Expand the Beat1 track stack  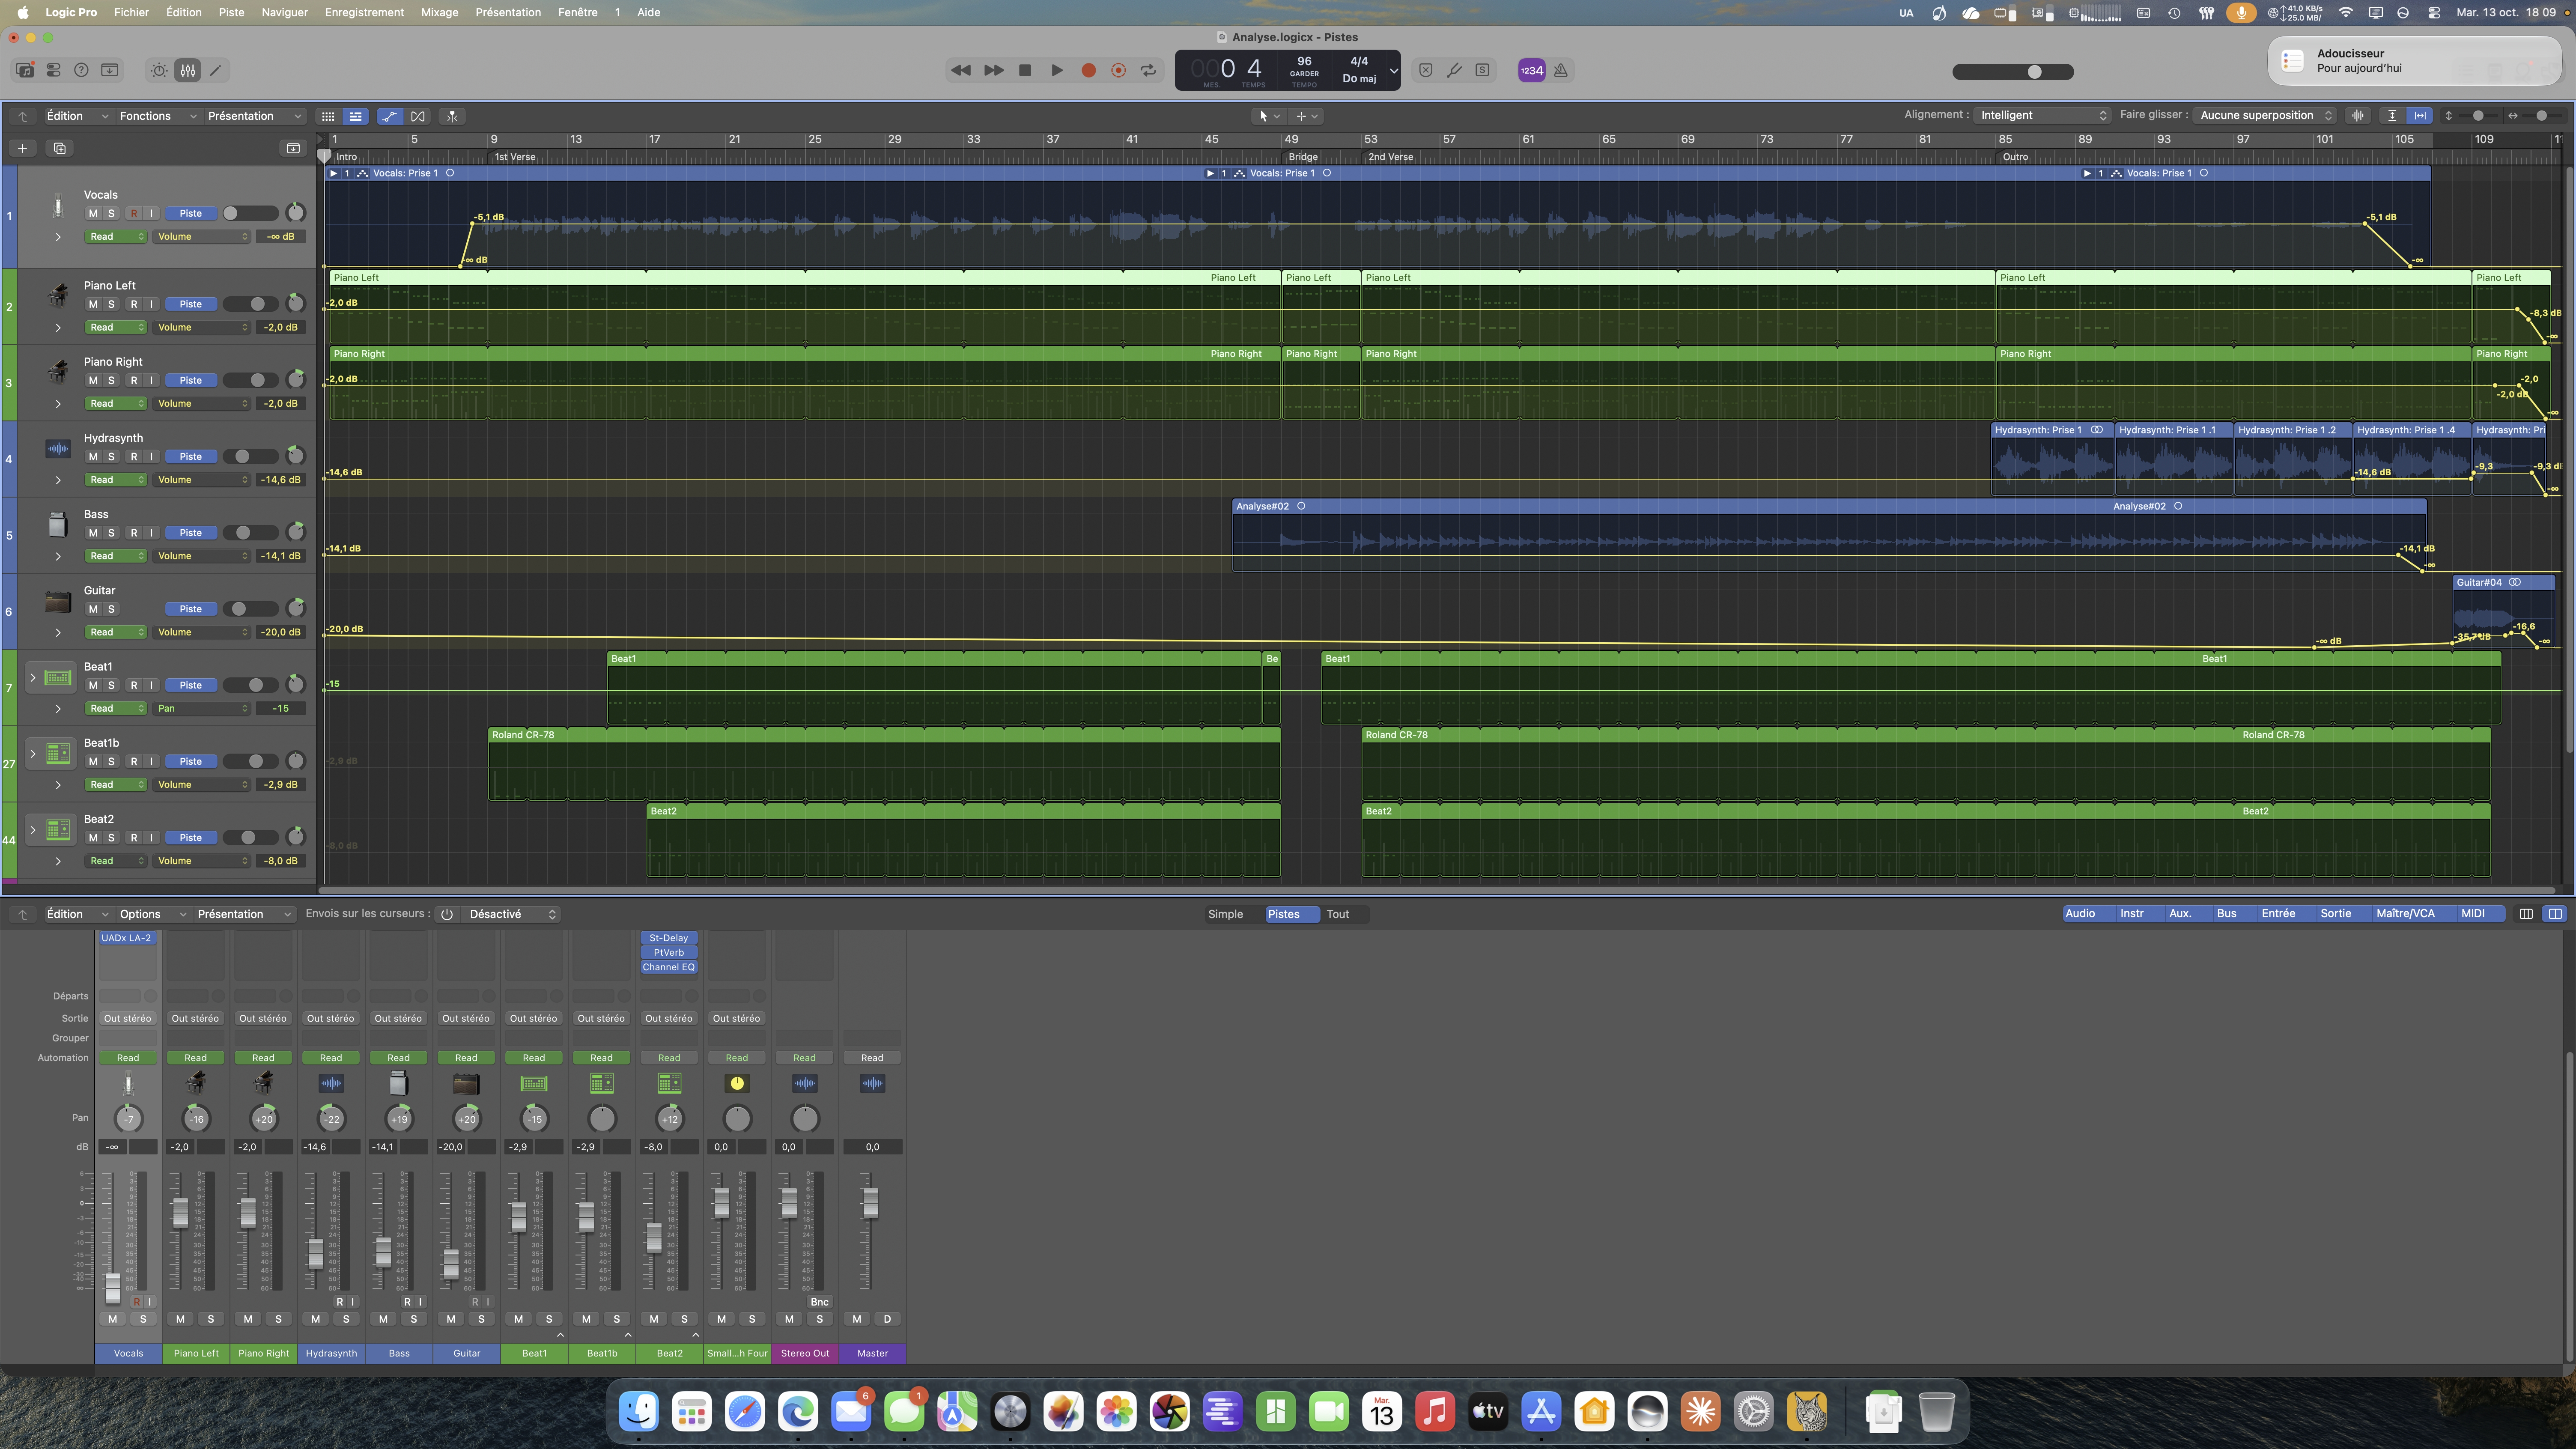32,677
